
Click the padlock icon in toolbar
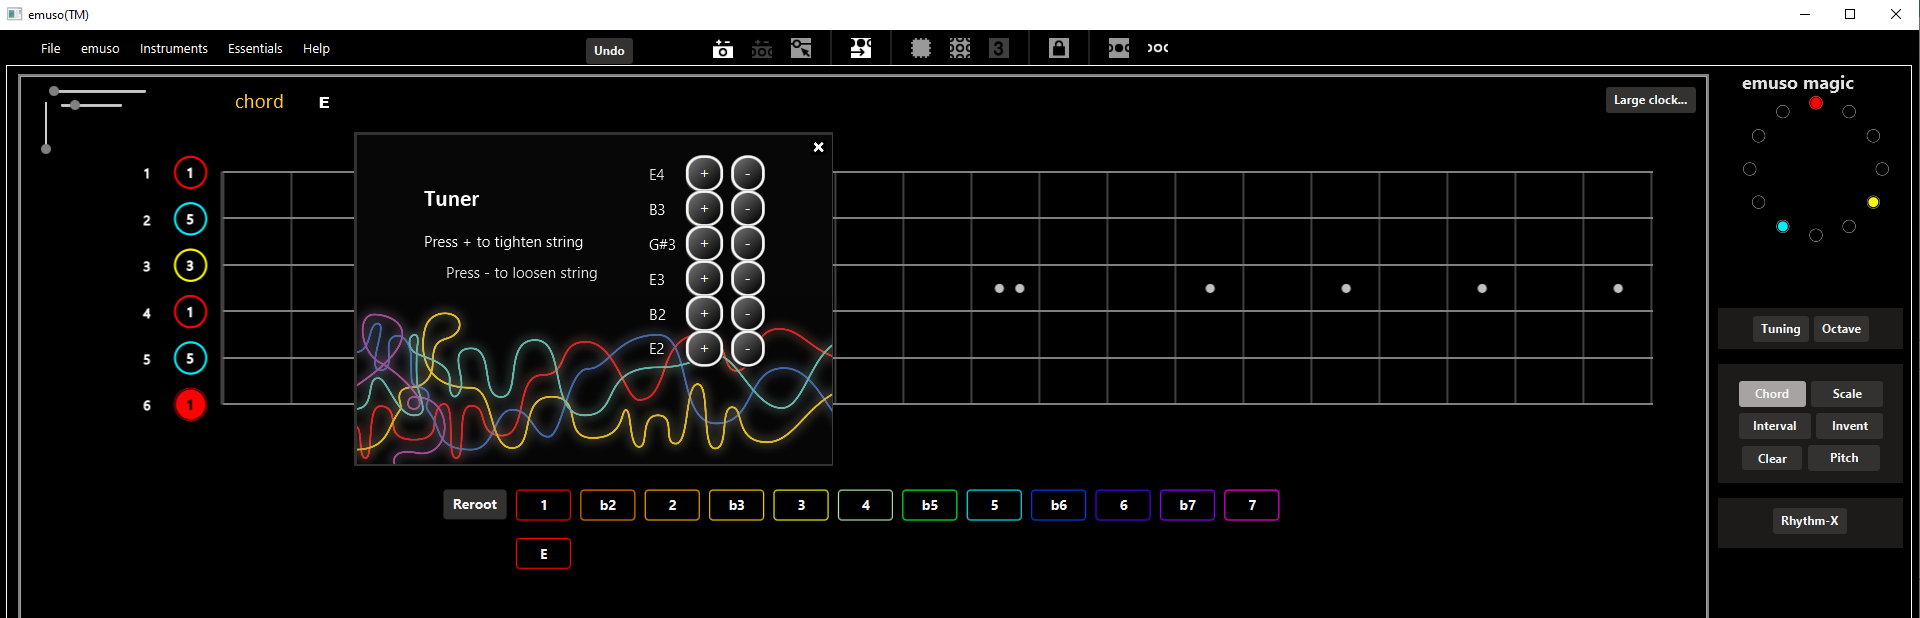(x=1058, y=48)
